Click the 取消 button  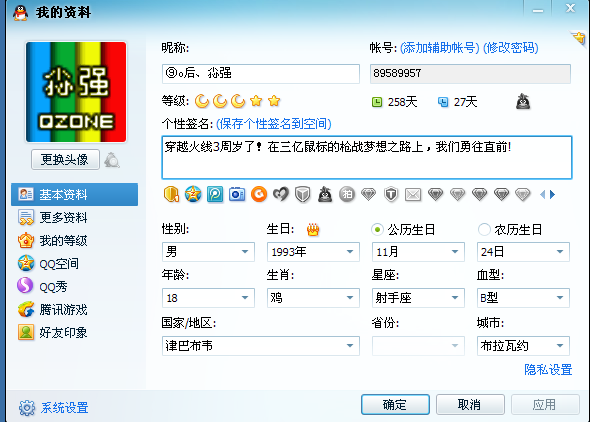pyautogui.click(x=470, y=405)
